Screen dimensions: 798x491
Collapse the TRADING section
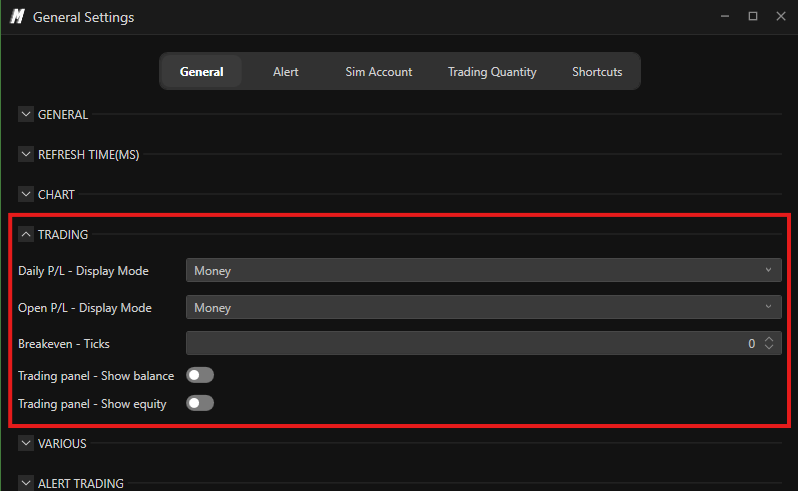pos(26,235)
